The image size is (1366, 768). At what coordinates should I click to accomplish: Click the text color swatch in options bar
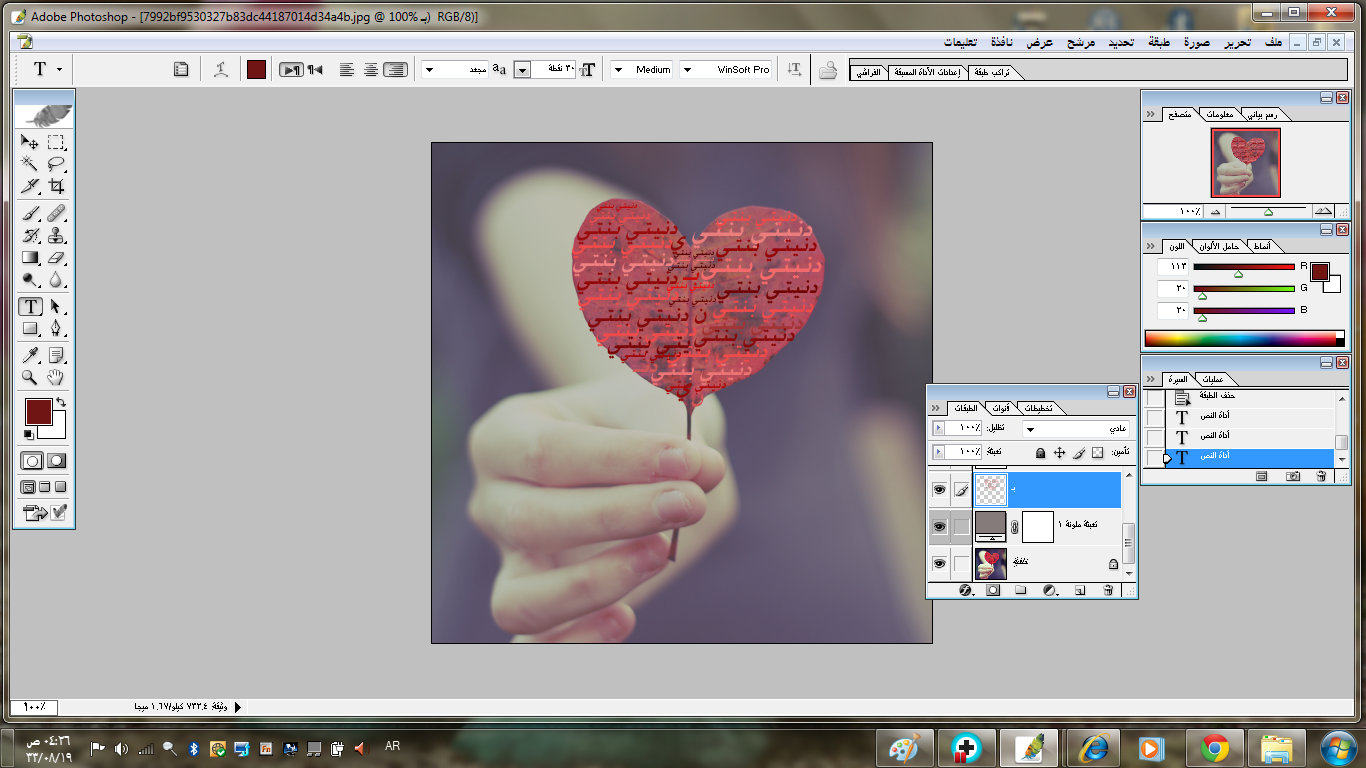click(256, 69)
